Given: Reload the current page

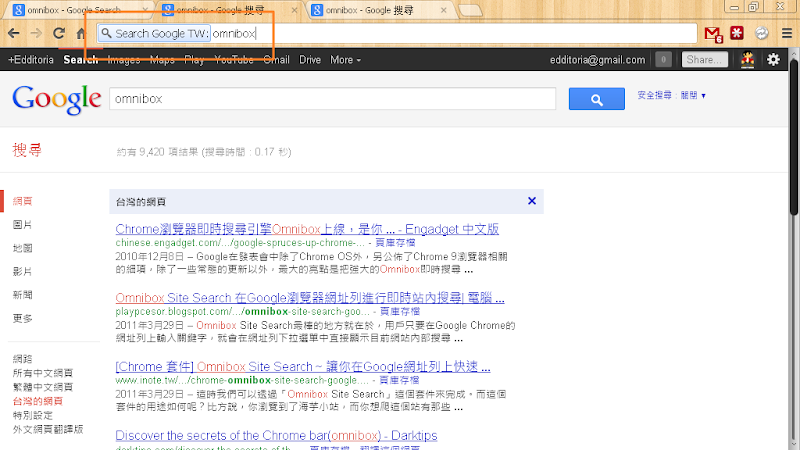Looking at the screenshot, I should click(59, 34).
